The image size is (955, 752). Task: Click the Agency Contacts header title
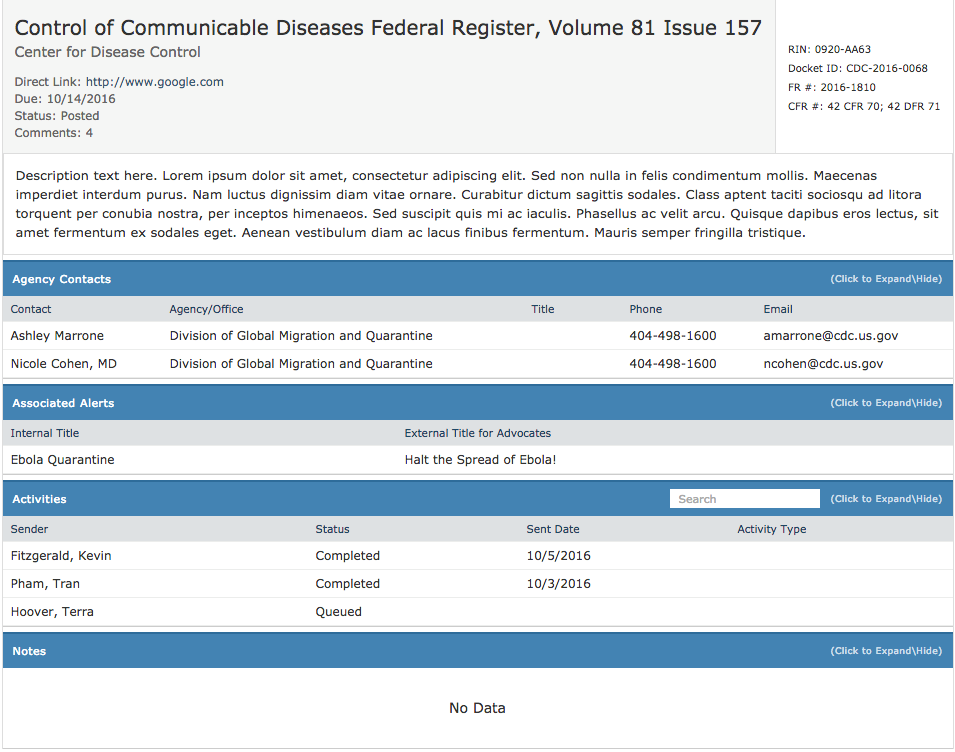[x=62, y=279]
